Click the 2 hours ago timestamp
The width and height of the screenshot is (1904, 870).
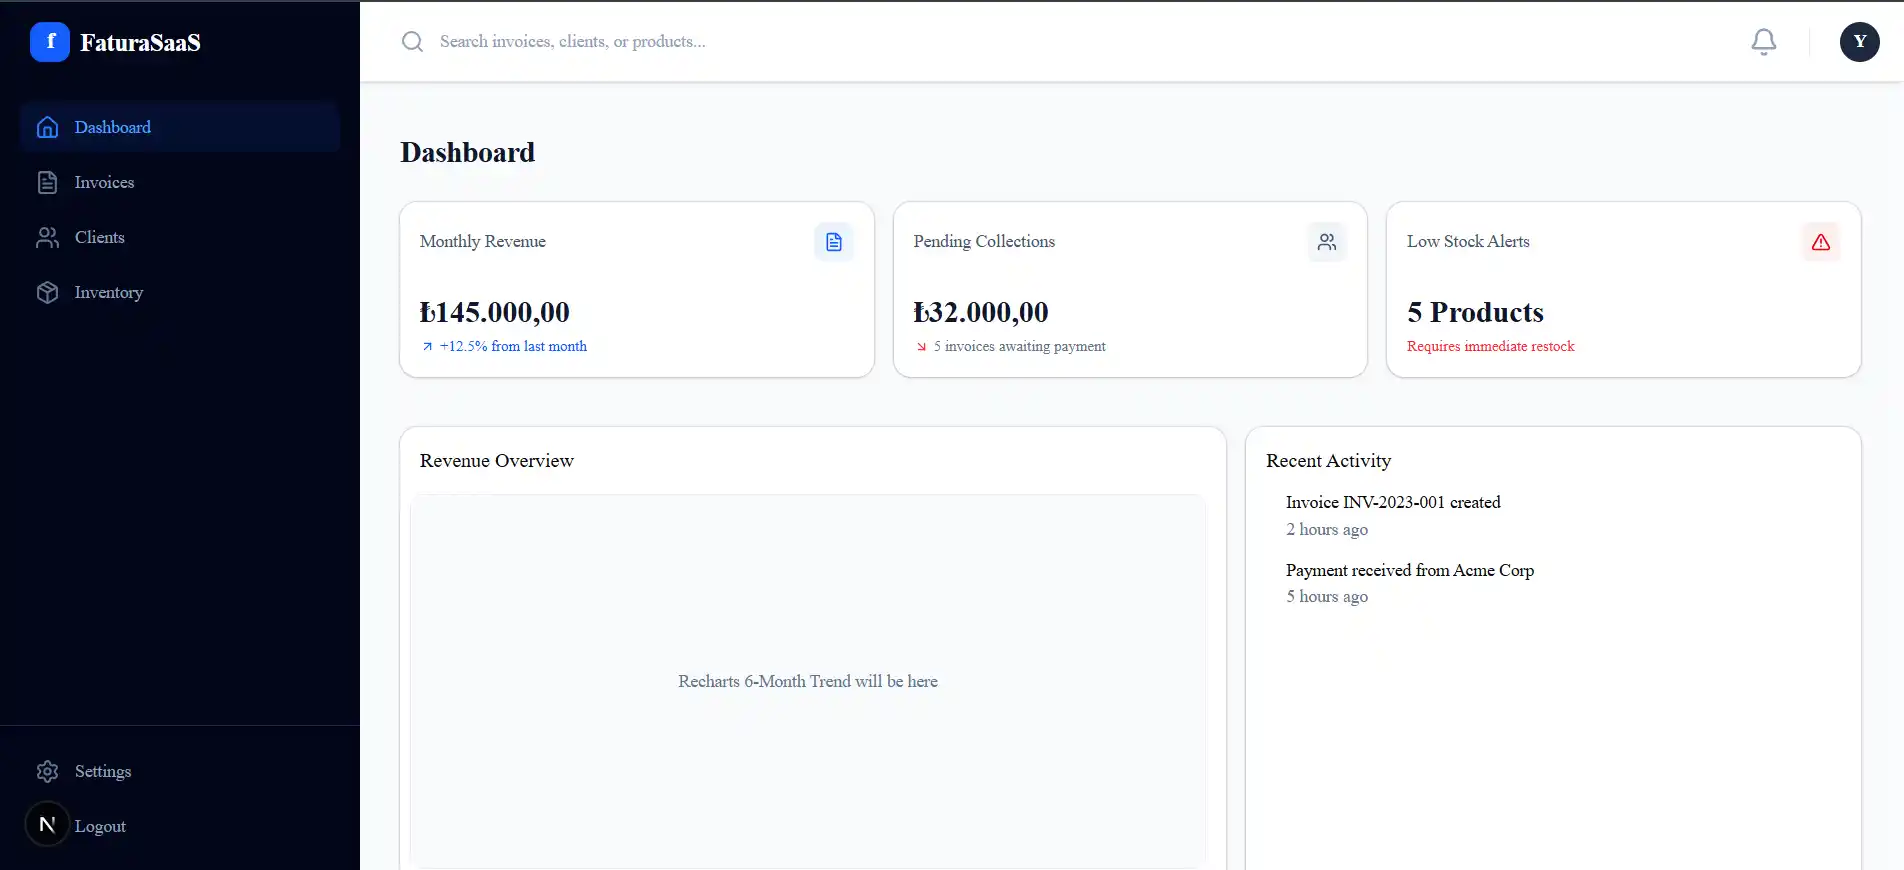click(1327, 529)
